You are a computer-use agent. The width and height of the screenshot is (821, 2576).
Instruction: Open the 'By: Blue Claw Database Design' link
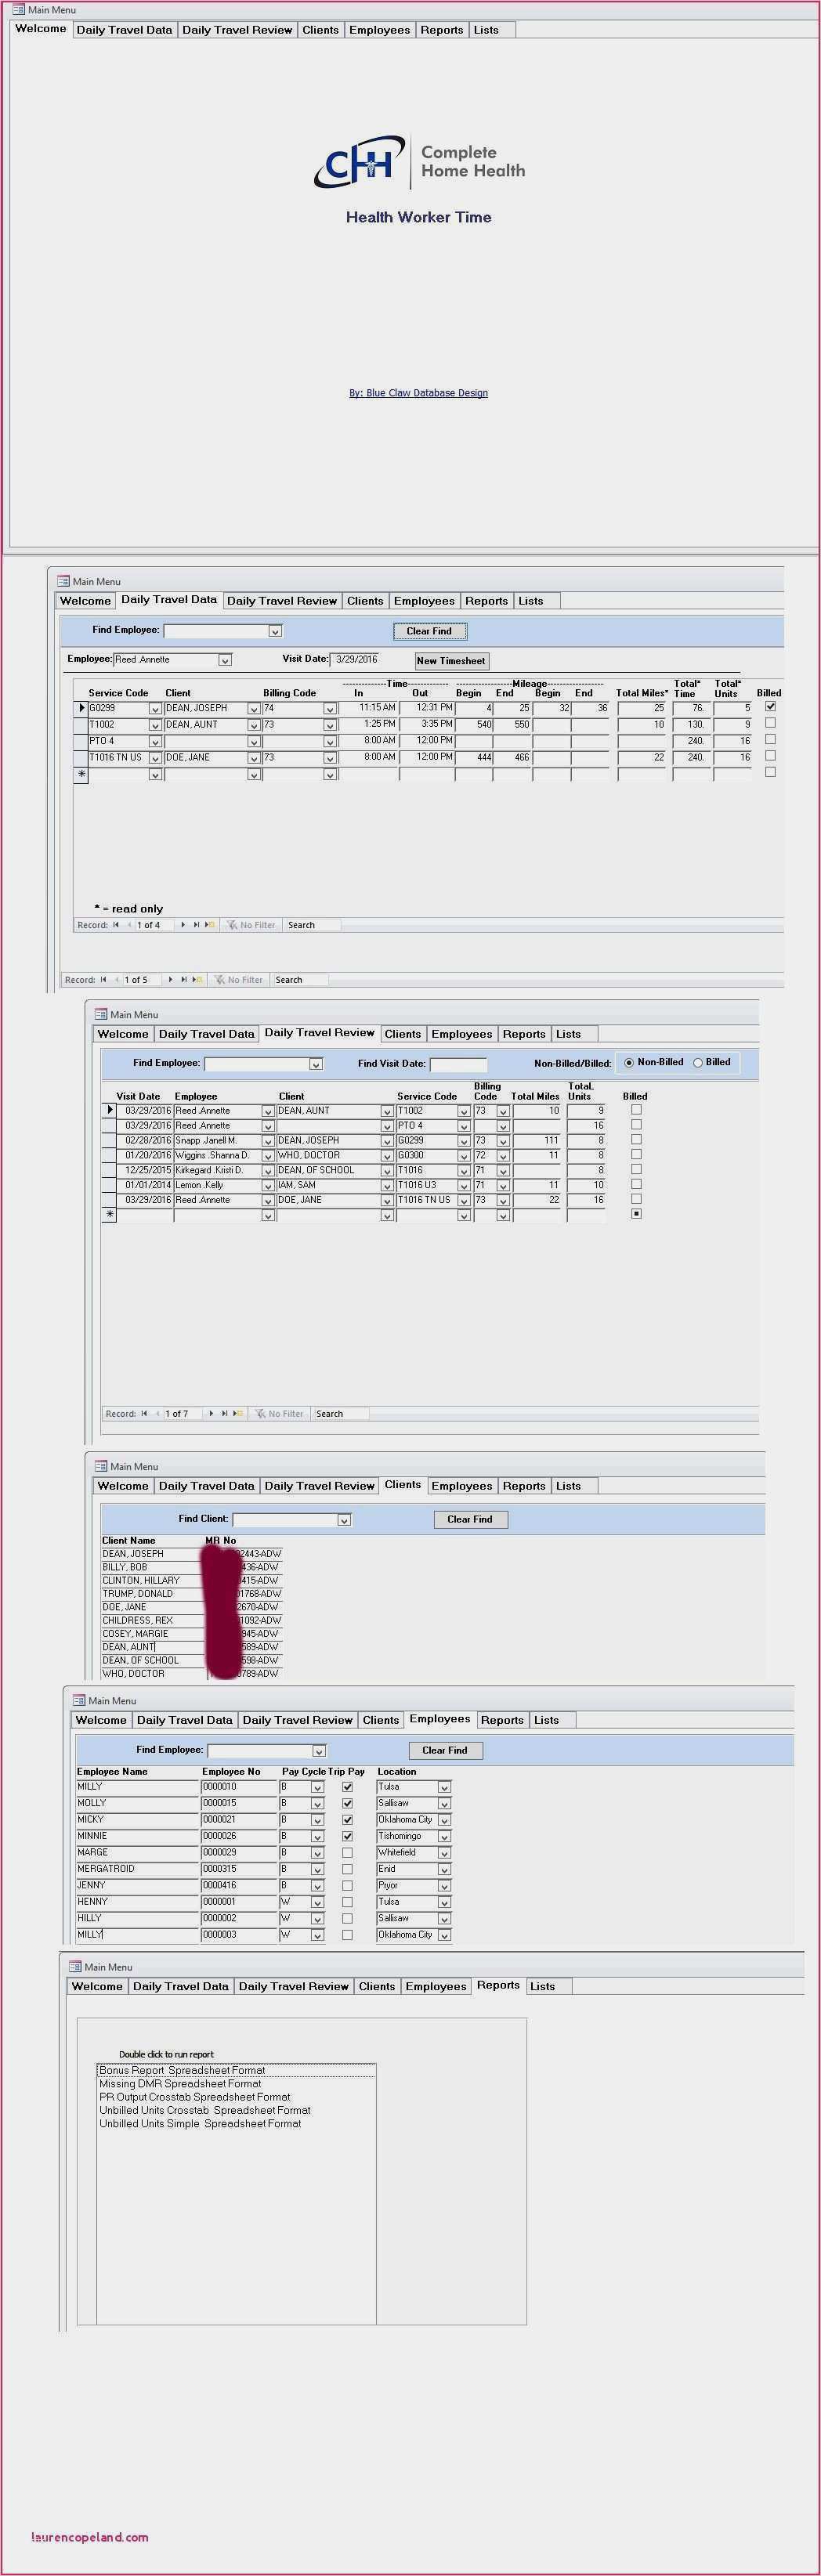tap(418, 393)
